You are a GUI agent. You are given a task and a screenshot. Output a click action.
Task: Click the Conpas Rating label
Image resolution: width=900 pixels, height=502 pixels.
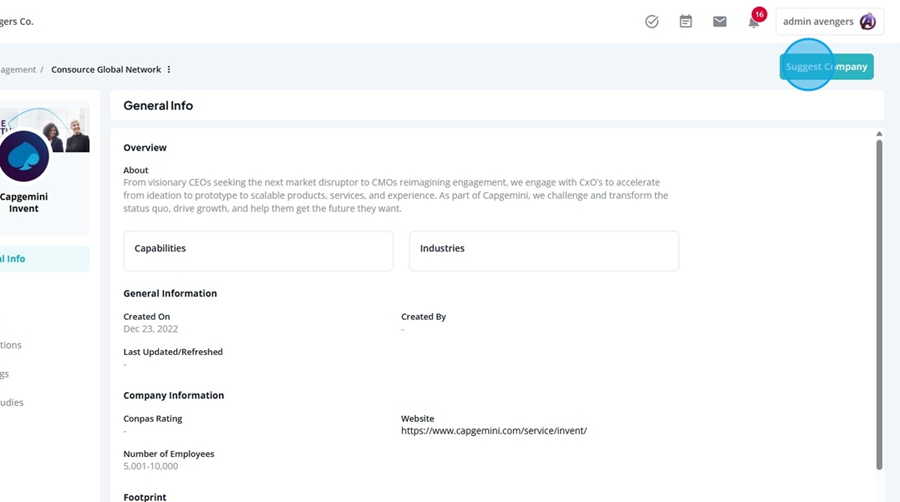tap(153, 419)
